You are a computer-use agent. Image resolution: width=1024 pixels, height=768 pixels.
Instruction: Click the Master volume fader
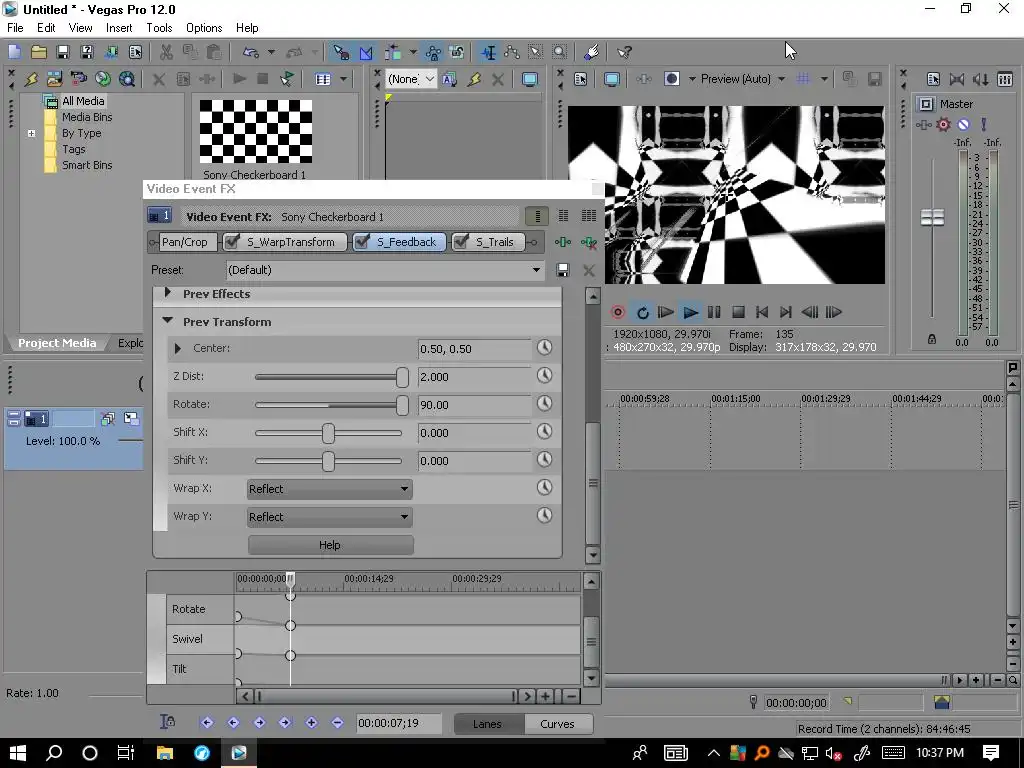coord(932,217)
